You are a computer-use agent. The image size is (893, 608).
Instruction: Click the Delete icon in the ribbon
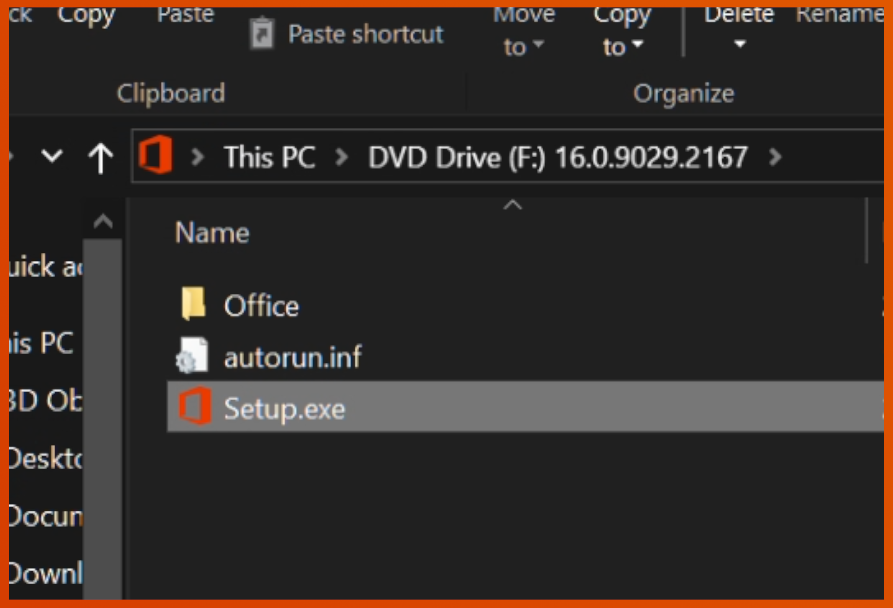point(737,13)
